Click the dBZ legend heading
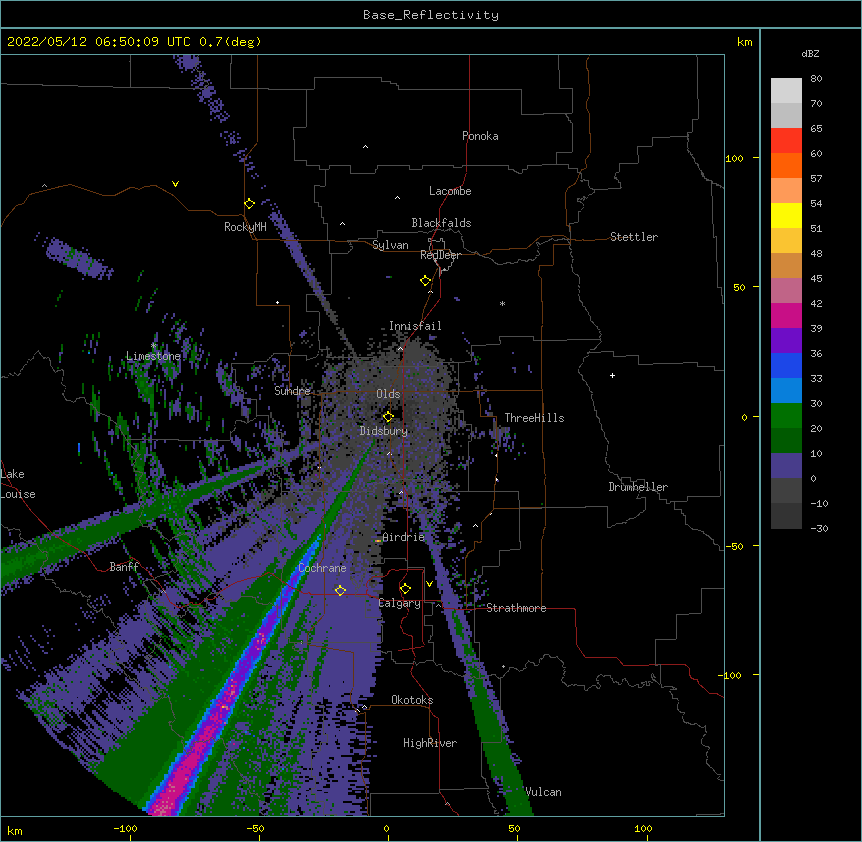The height and width of the screenshot is (842, 862). (x=810, y=53)
